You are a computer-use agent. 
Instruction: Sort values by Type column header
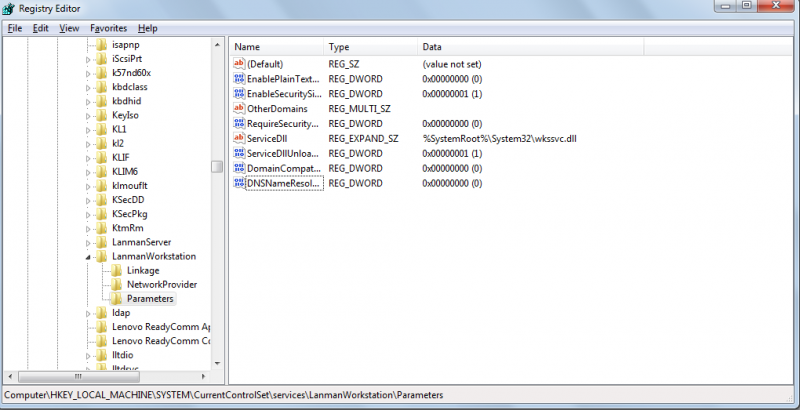click(x=370, y=47)
